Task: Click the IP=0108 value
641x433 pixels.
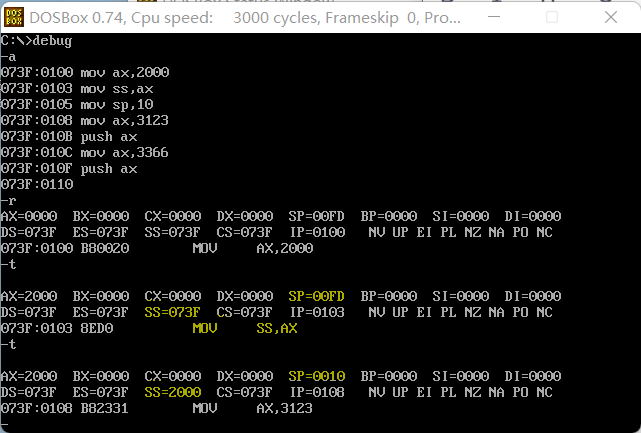Action: click(318, 392)
